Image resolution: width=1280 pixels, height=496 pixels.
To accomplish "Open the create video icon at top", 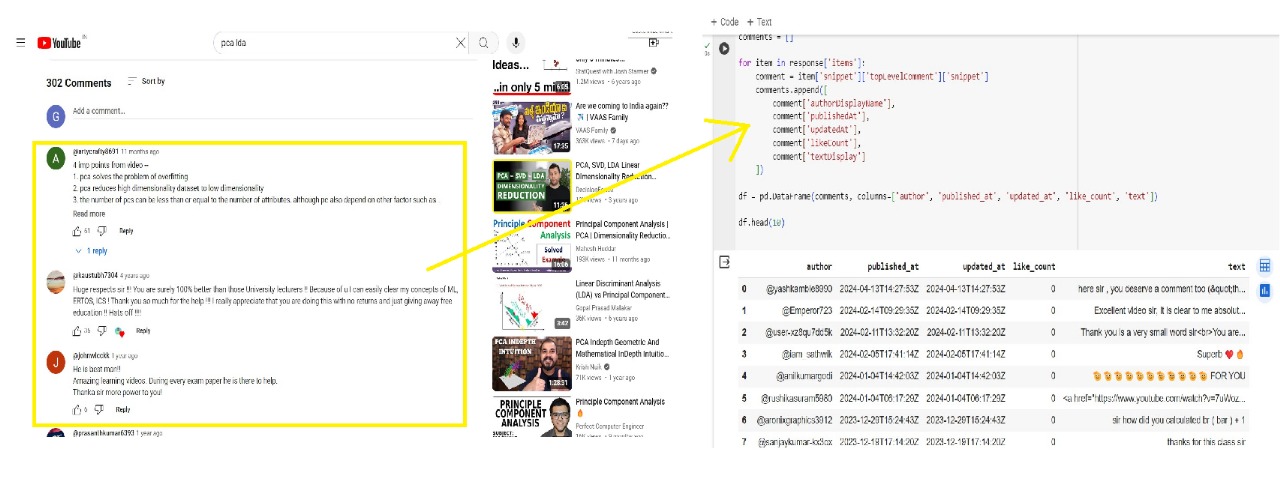I will [x=653, y=43].
